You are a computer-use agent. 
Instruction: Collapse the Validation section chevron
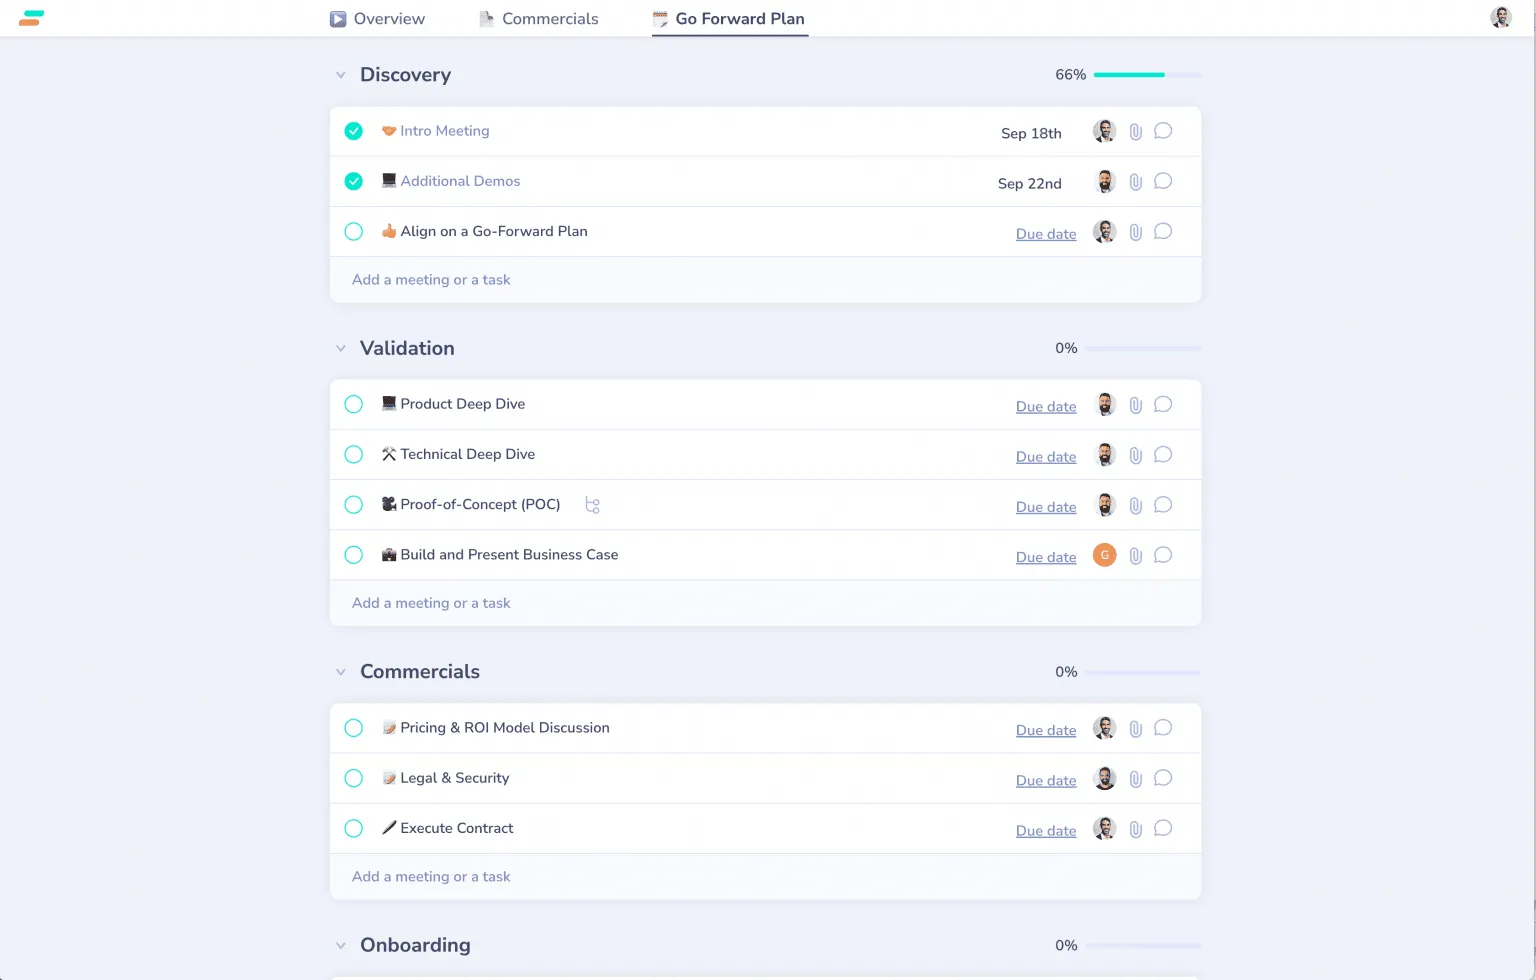point(341,348)
